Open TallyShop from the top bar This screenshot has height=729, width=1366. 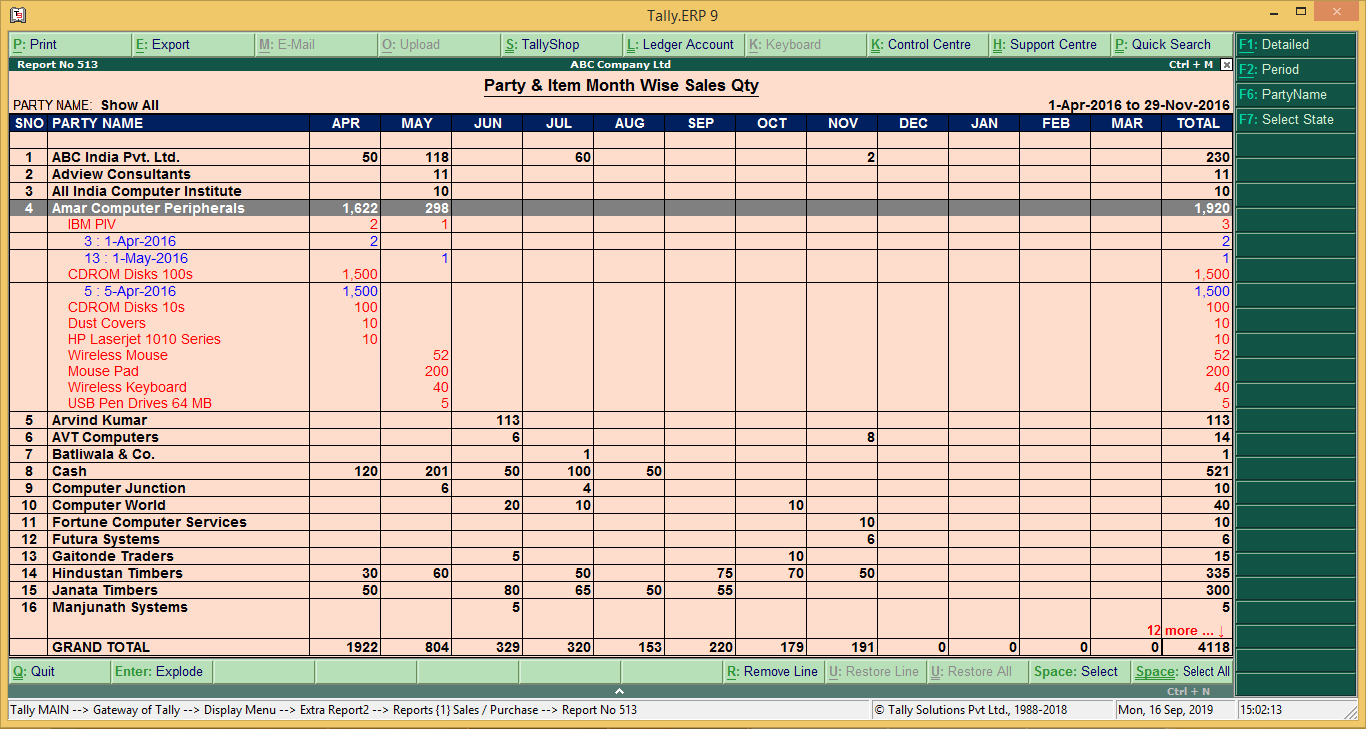coord(557,44)
